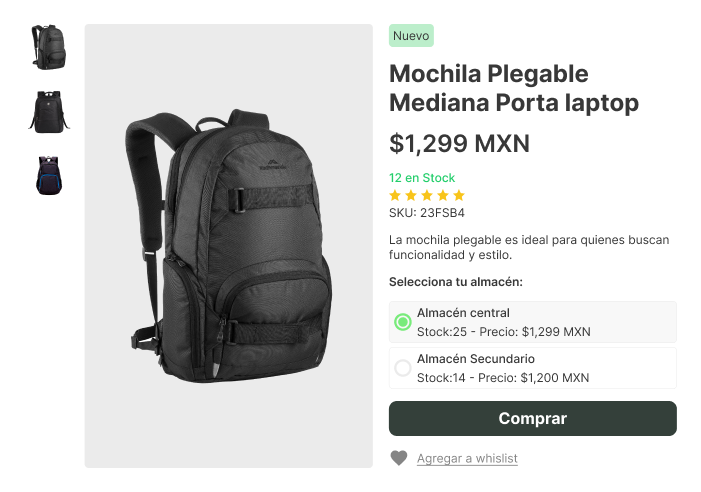Click the heart wishlist icon

(x=399, y=458)
